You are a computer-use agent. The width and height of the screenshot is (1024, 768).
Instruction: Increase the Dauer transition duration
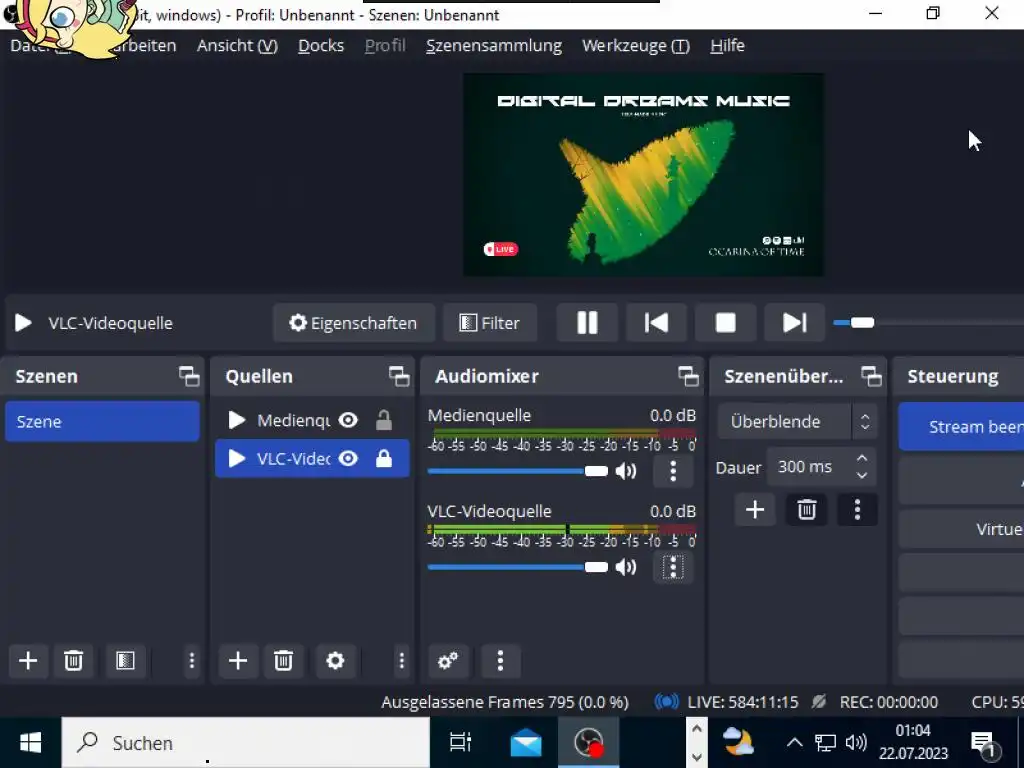862,458
